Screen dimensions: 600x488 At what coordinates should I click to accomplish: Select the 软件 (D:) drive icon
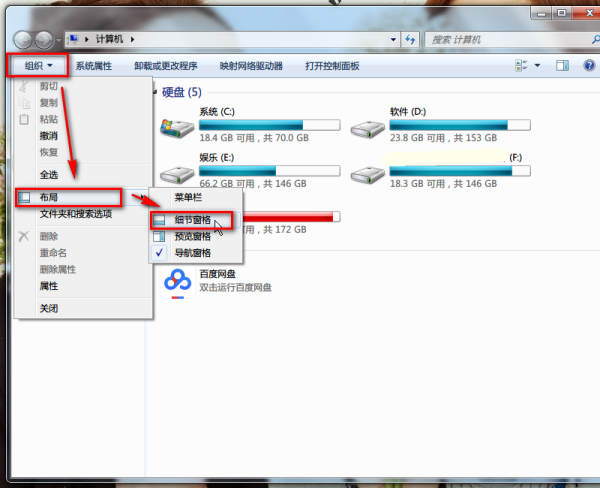[x=367, y=129]
